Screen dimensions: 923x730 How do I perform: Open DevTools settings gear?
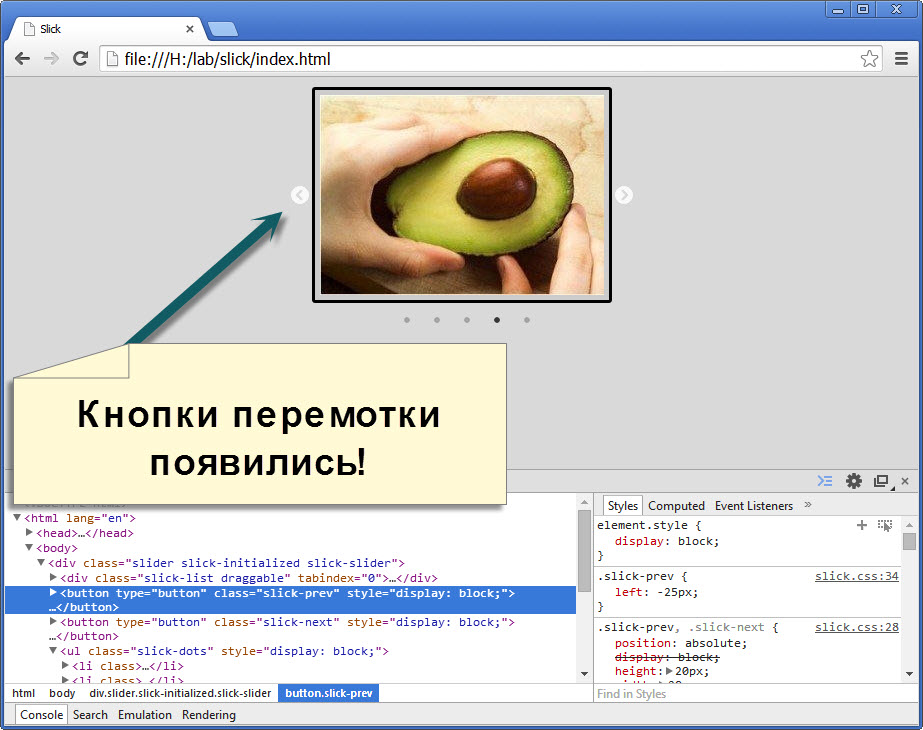[x=854, y=481]
